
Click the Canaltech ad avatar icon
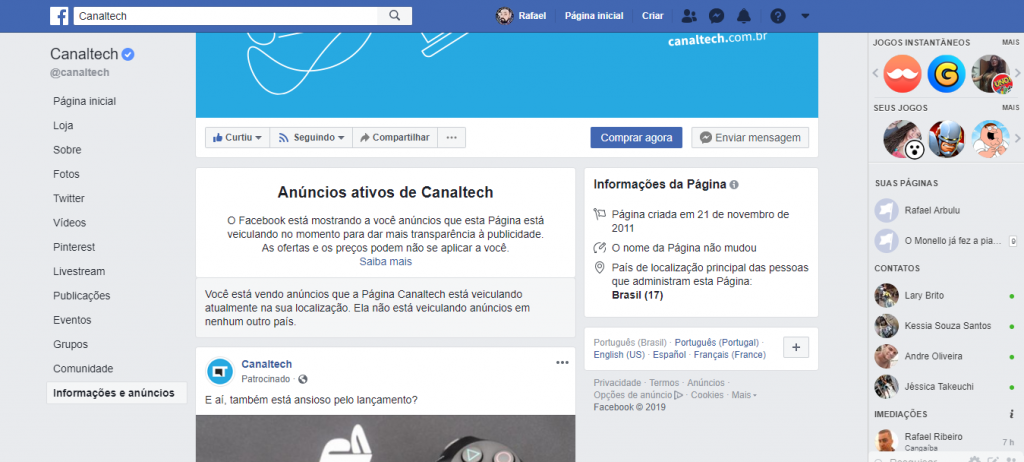(x=220, y=372)
